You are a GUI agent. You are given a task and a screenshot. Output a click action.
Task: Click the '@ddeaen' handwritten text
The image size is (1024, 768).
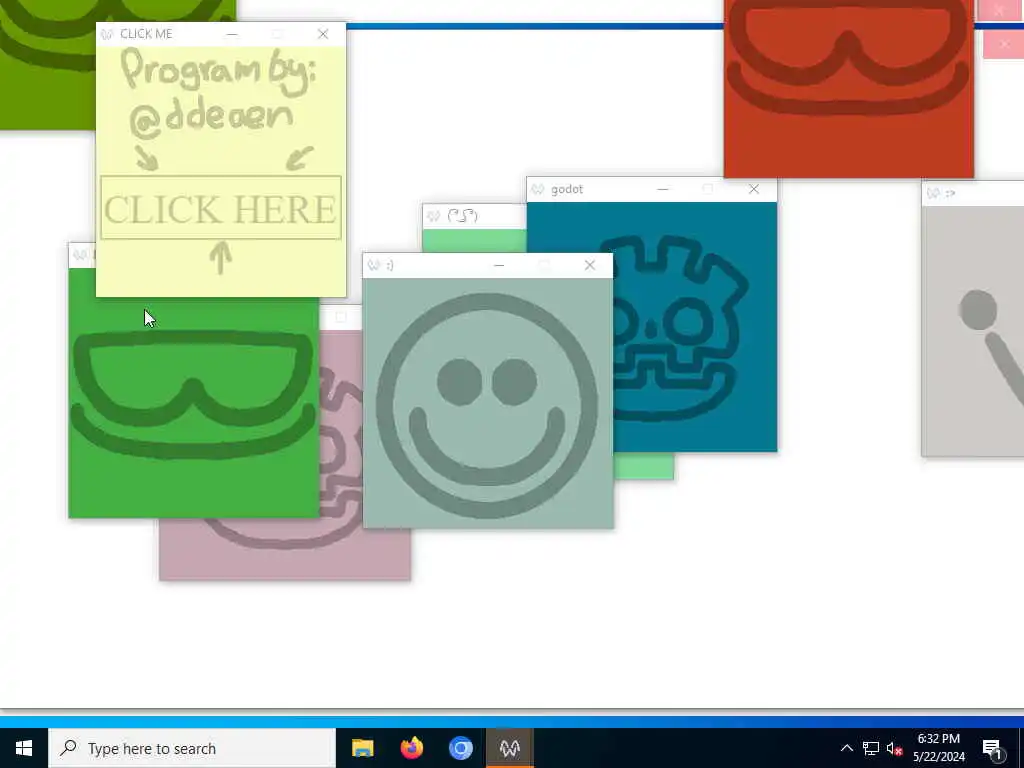pos(211,120)
